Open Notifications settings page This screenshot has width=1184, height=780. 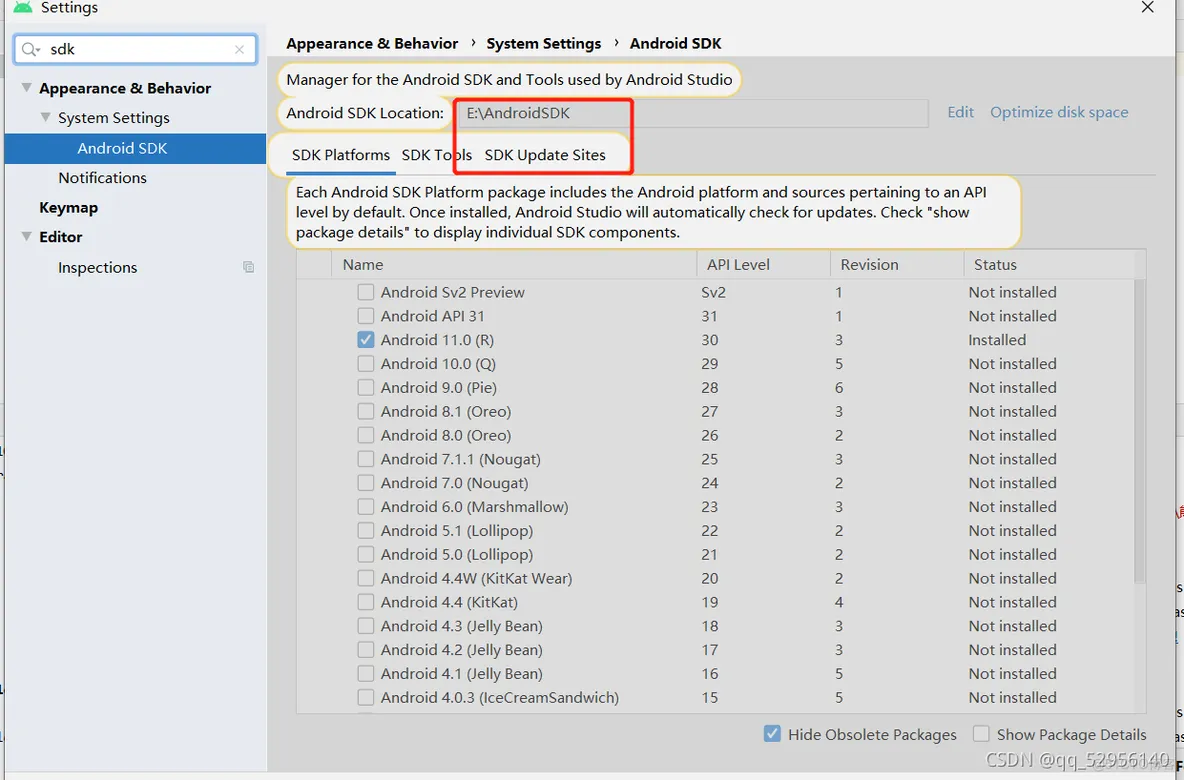tap(103, 177)
